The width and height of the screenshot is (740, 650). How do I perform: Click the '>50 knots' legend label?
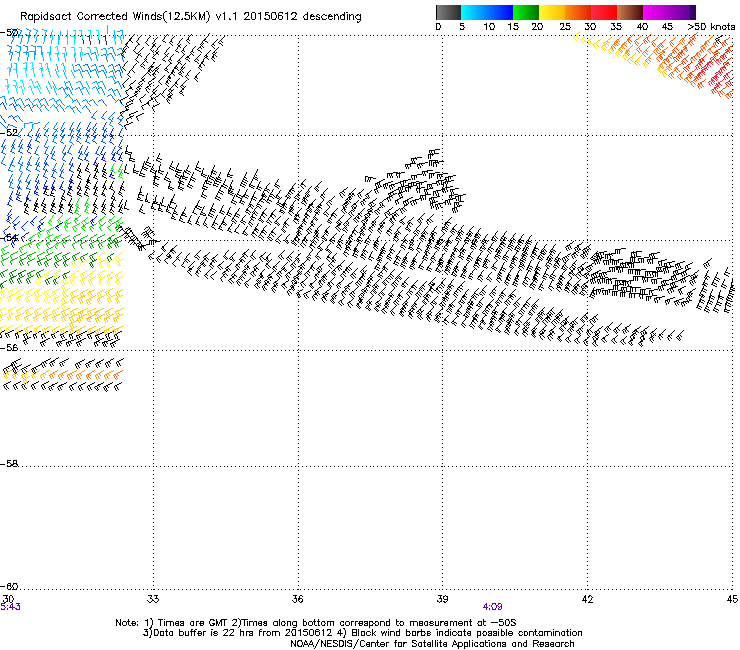(x=711, y=27)
